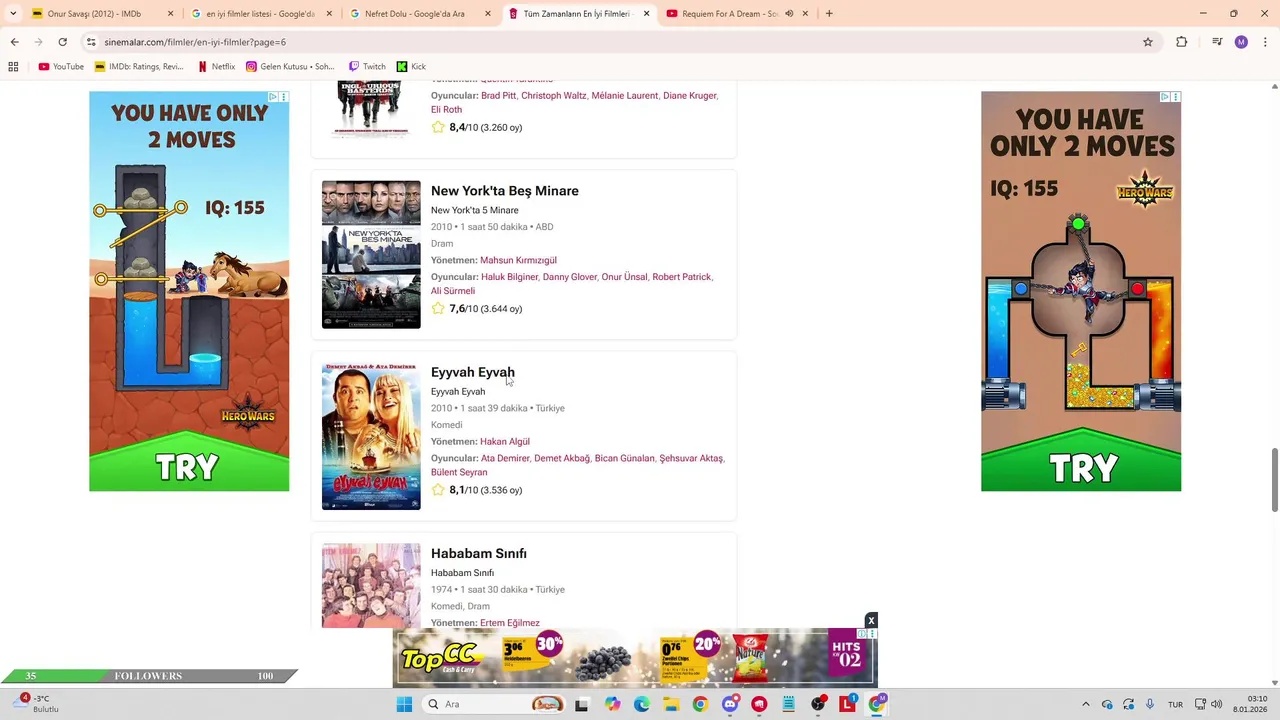Open the apps grid in bookmarks bar
The image size is (1280, 720).
click(13, 67)
